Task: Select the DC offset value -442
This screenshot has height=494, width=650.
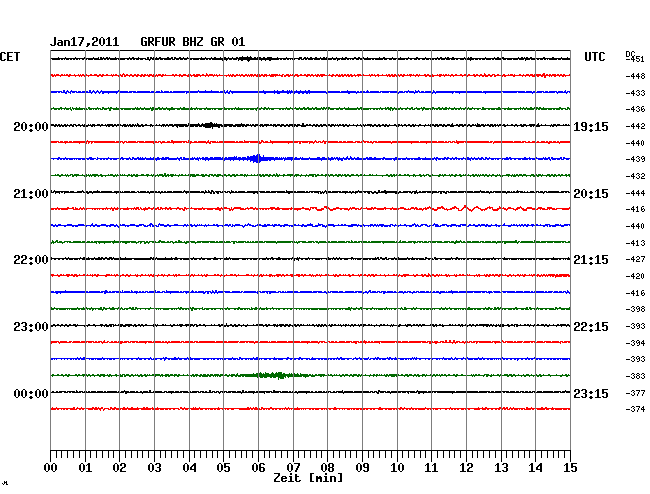Action: 635,126
